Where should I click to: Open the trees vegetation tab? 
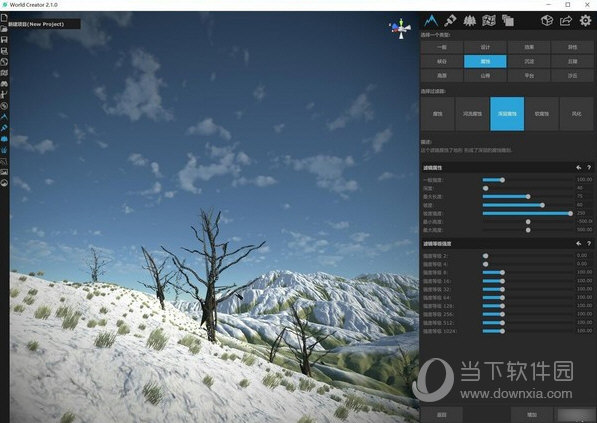469,20
